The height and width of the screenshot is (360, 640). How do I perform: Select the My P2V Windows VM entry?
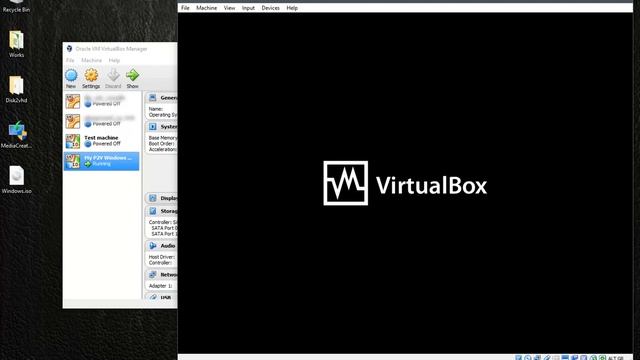point(102,161)
